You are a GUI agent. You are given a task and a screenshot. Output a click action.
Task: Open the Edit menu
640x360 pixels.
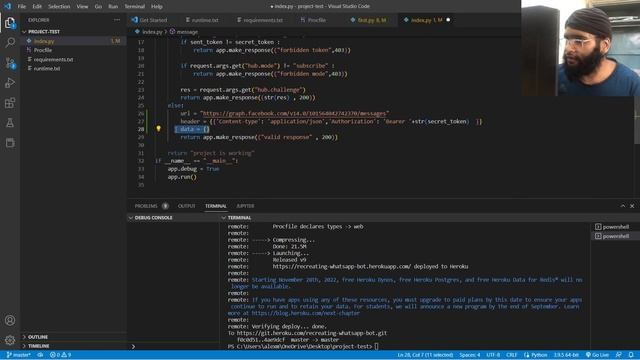pos(37,6)
